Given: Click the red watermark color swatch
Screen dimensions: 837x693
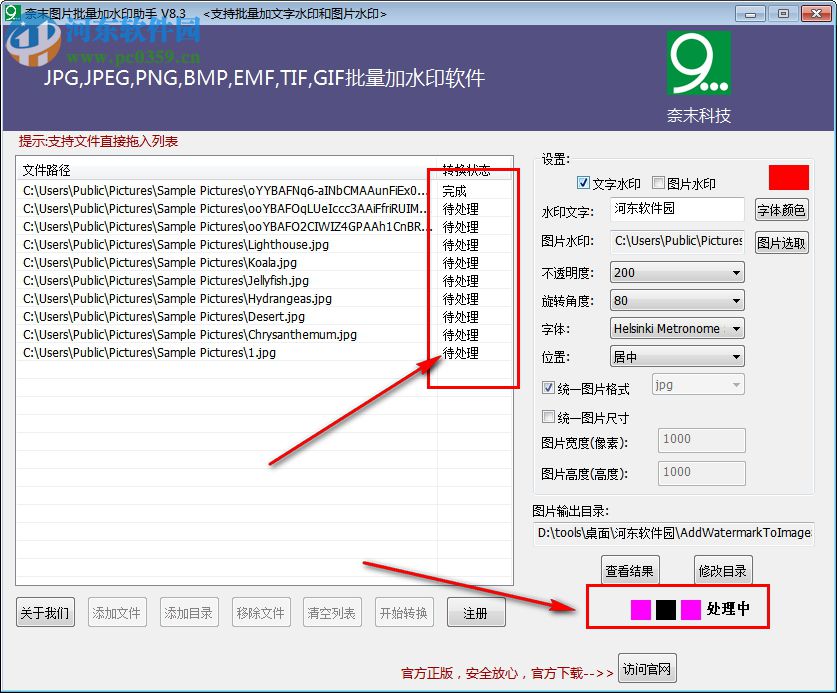Looking at the screenshot, I should (789, 177).
